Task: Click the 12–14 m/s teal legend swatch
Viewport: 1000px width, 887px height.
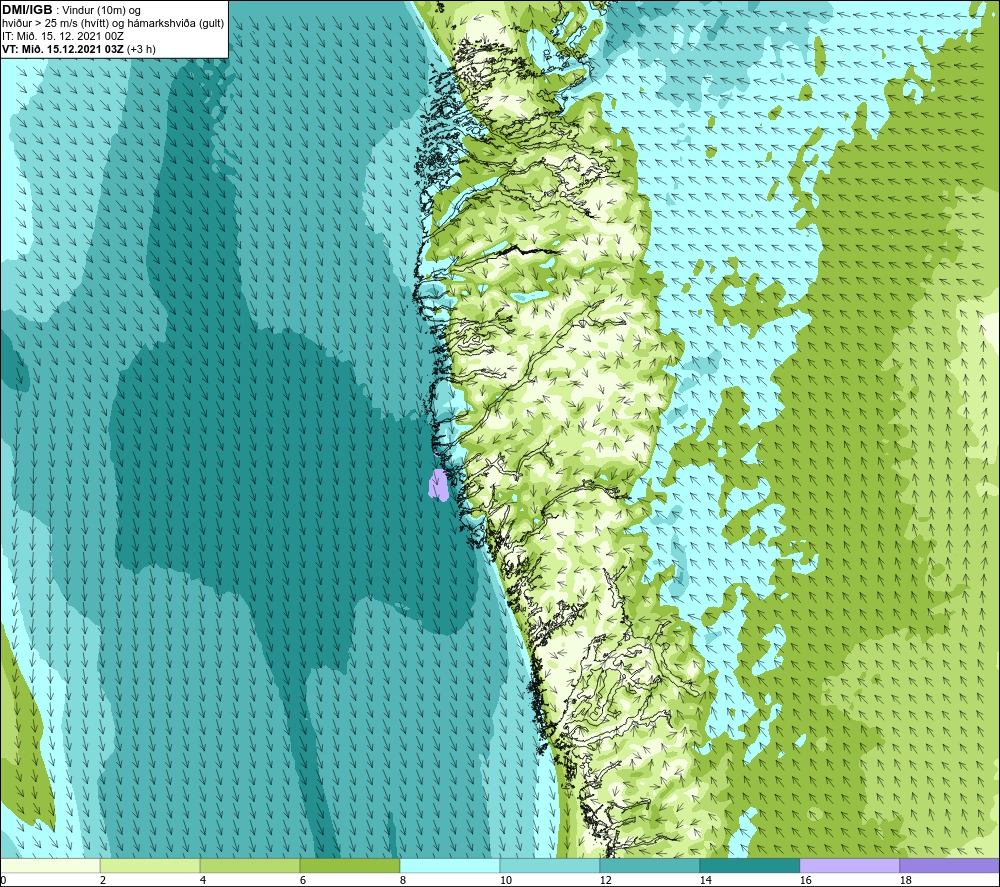Action: click(x=649, y=865)
